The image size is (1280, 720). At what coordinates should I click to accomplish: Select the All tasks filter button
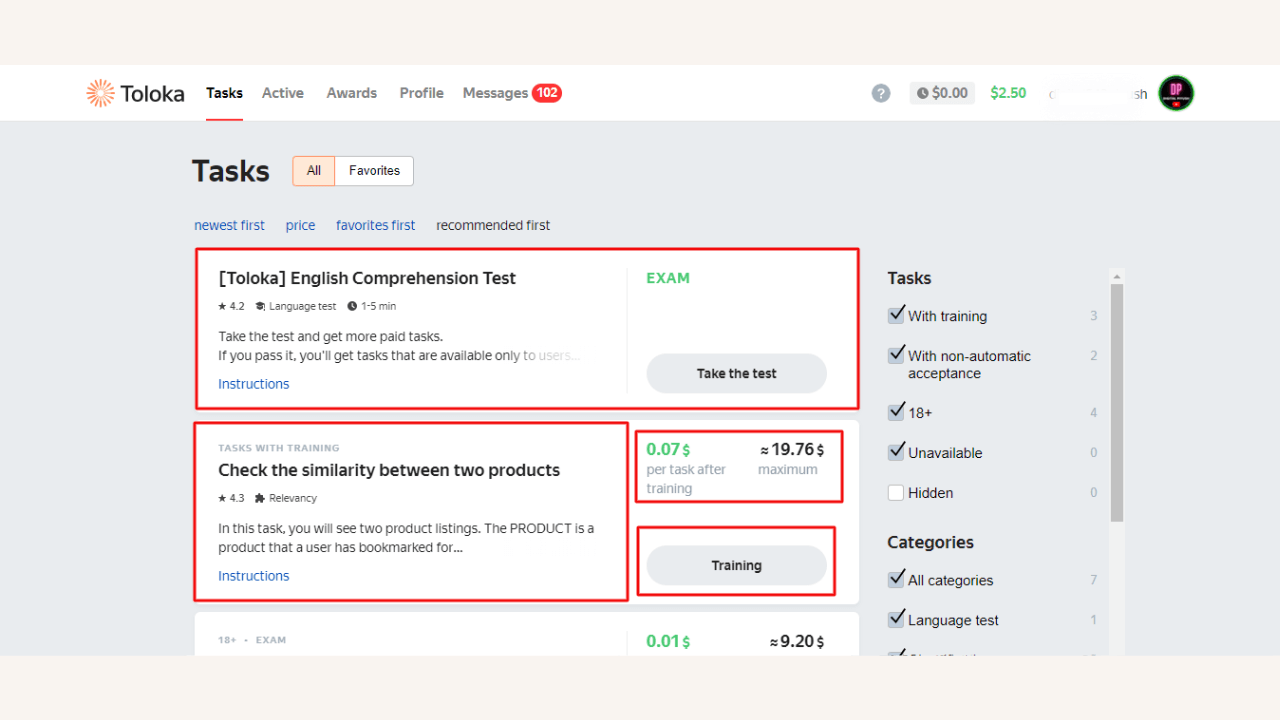point(314,171)
